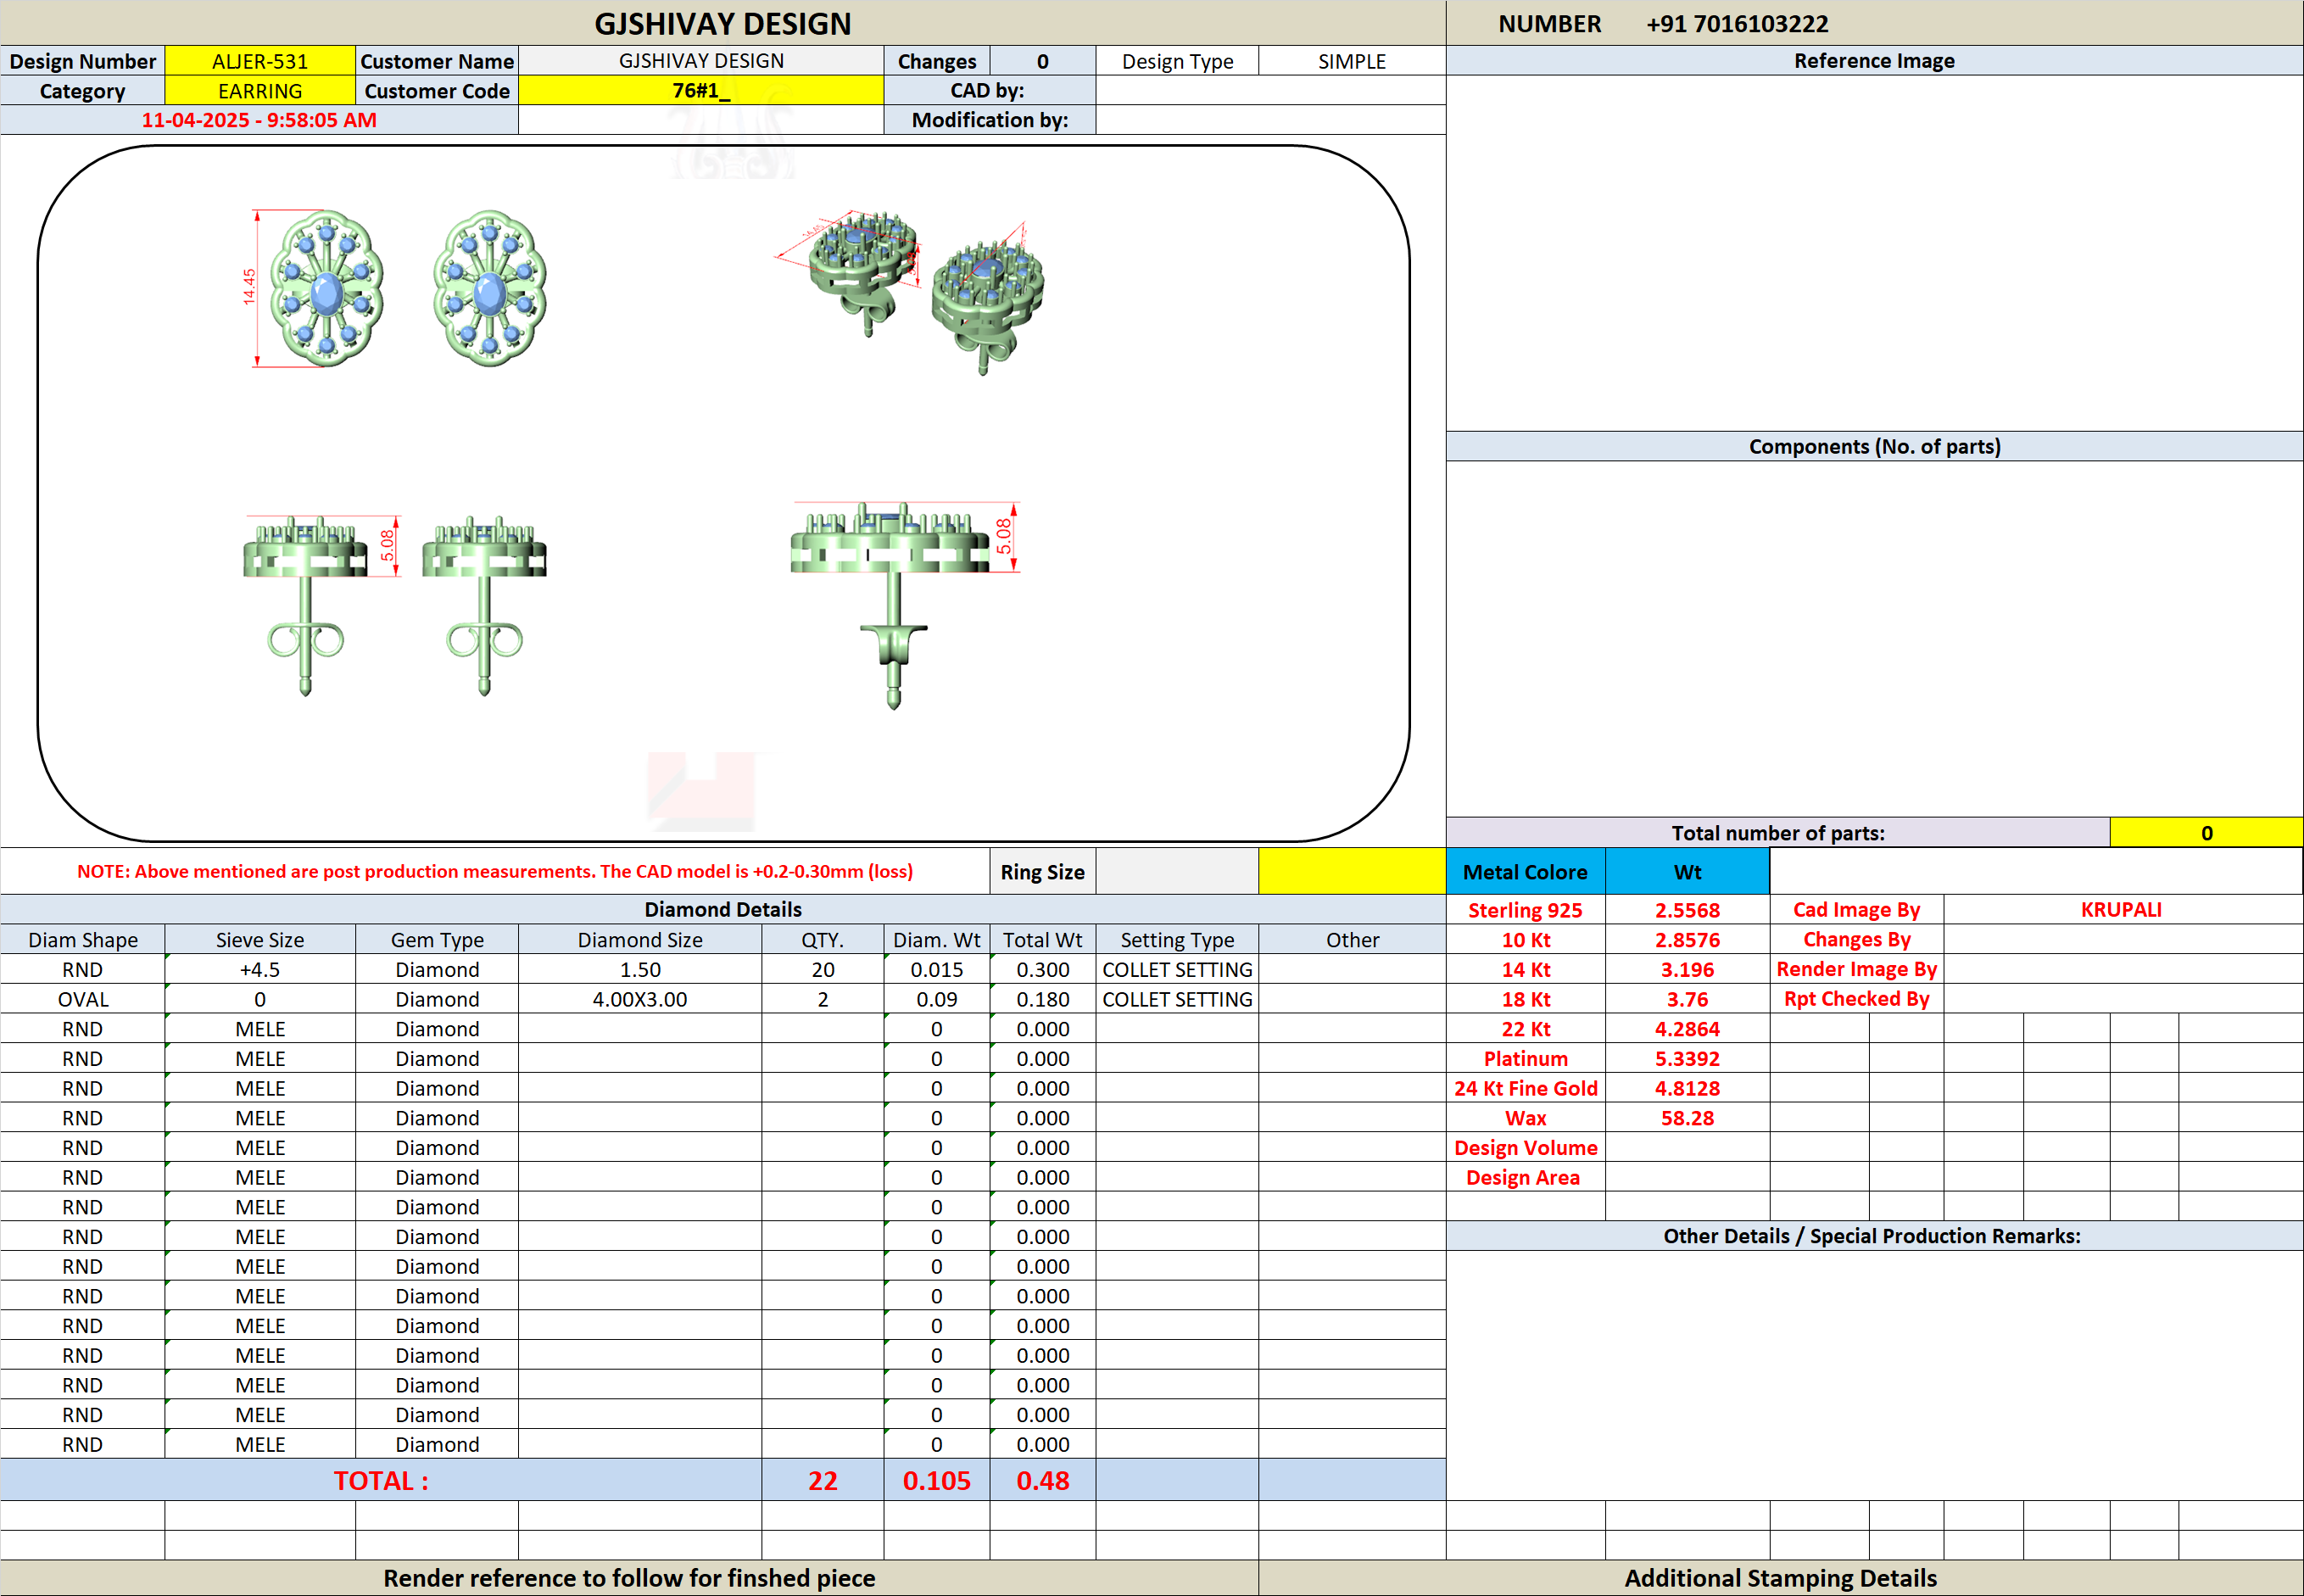
Task: Click the yellow cell beside Ring Size
Action: [1352, 872]
